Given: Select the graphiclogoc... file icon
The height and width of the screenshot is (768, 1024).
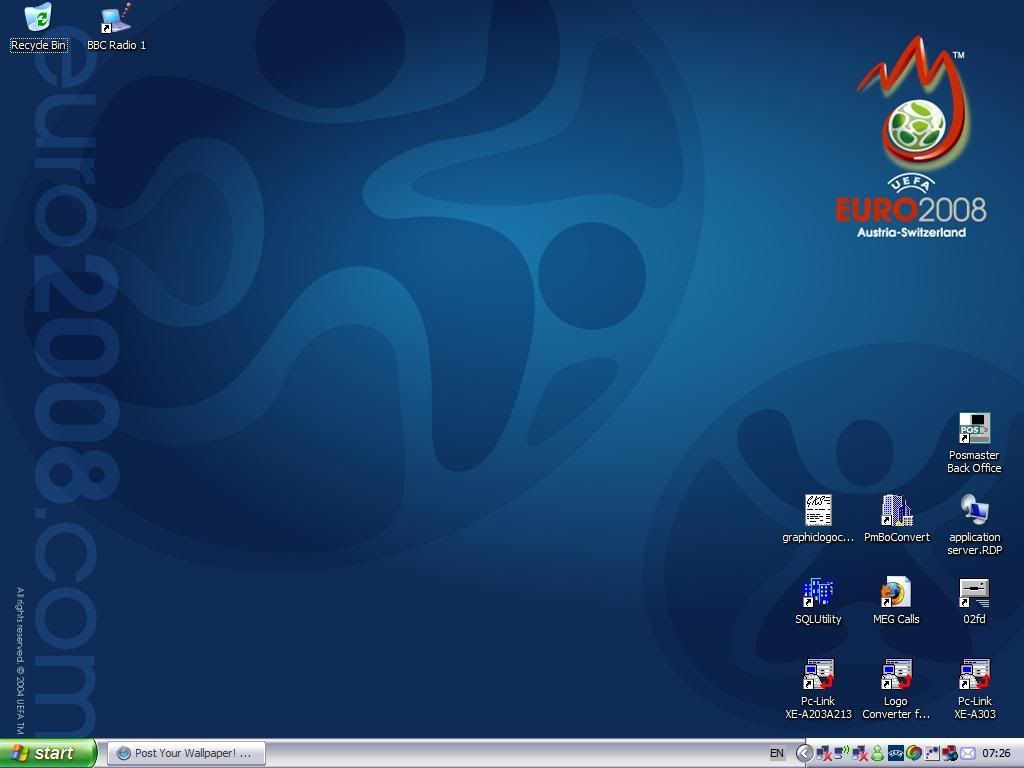Looking at the screenshot, I should click(x=818, y=519).
